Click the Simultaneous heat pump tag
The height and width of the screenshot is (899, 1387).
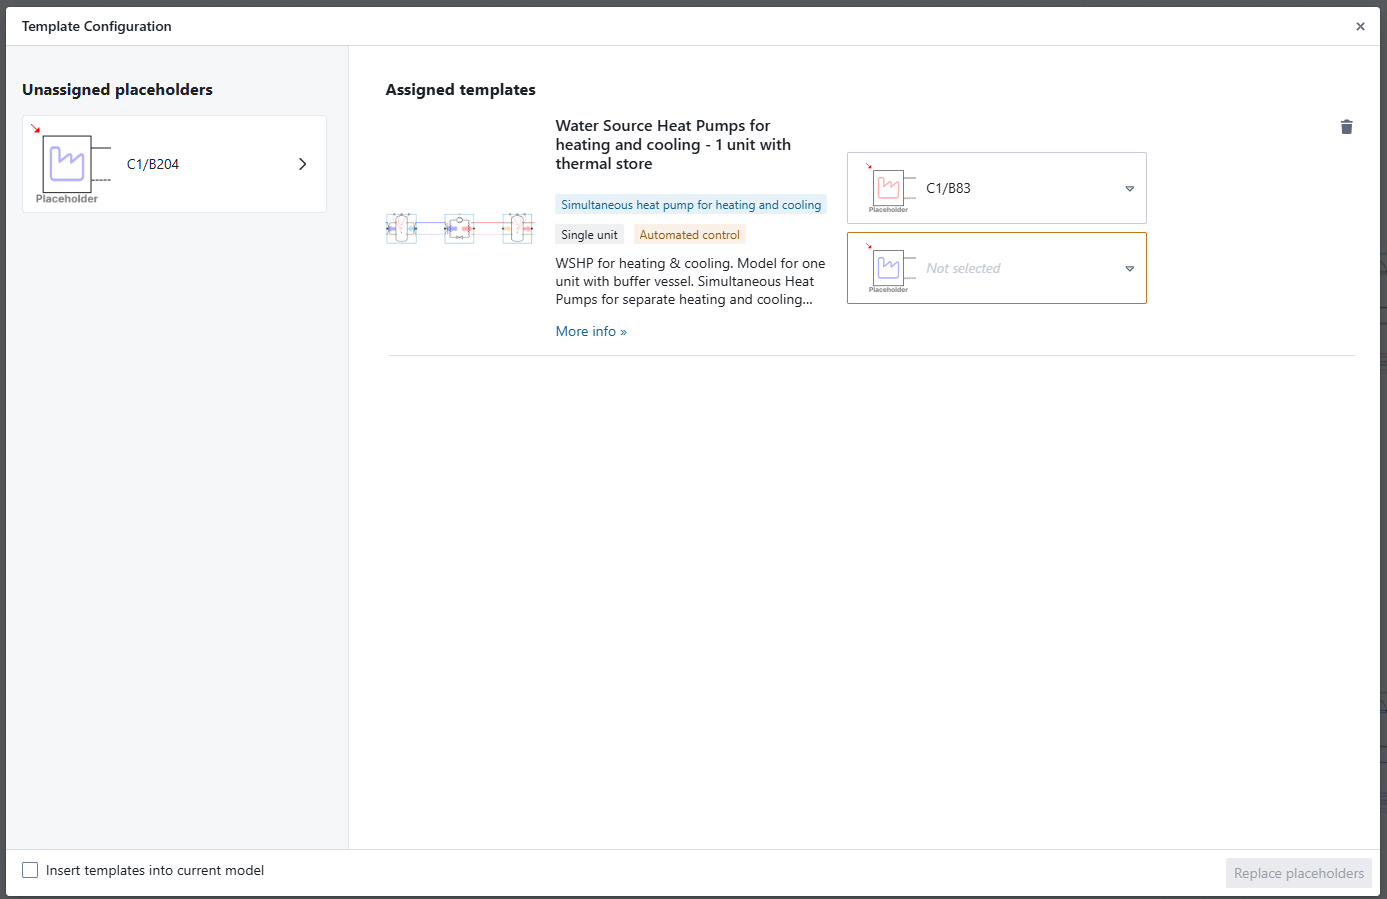[x=691, y=205]
